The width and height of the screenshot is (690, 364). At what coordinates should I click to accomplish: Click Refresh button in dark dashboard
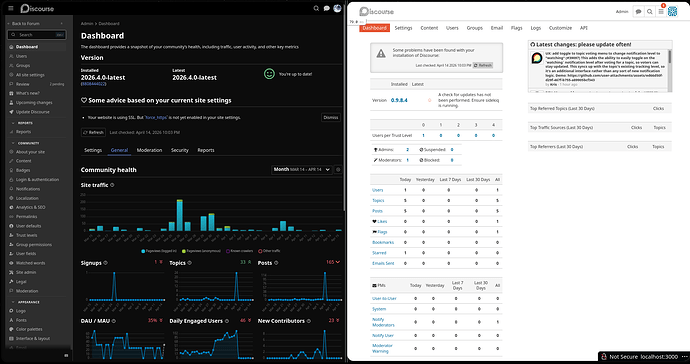pyautogui.click(x=93, y=132)
